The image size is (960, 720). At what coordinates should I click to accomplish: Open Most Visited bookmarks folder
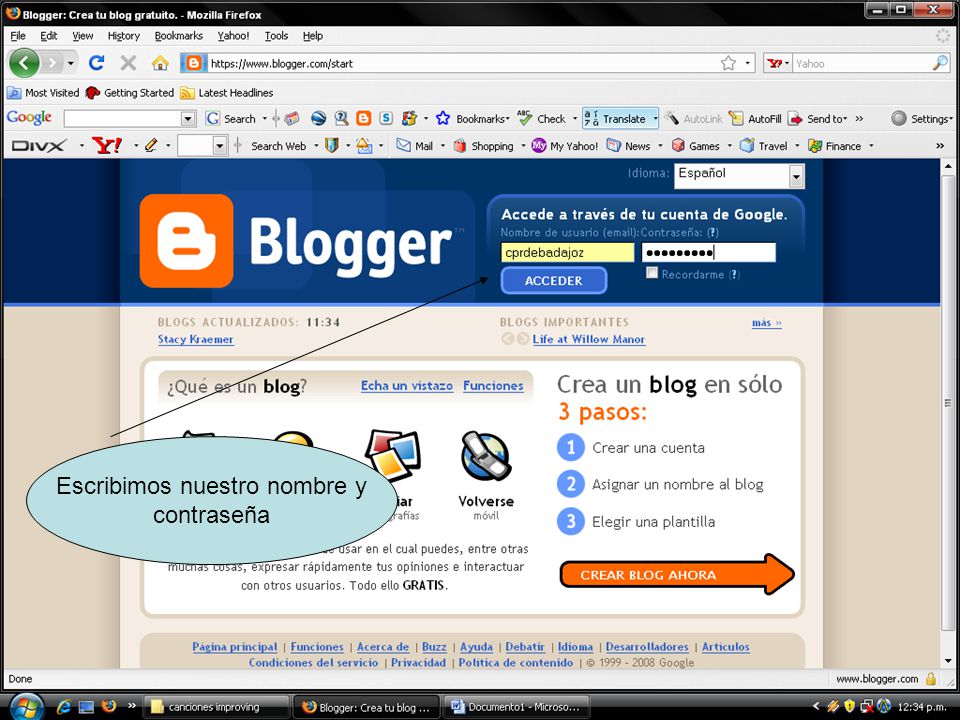[x=43, y=92]
